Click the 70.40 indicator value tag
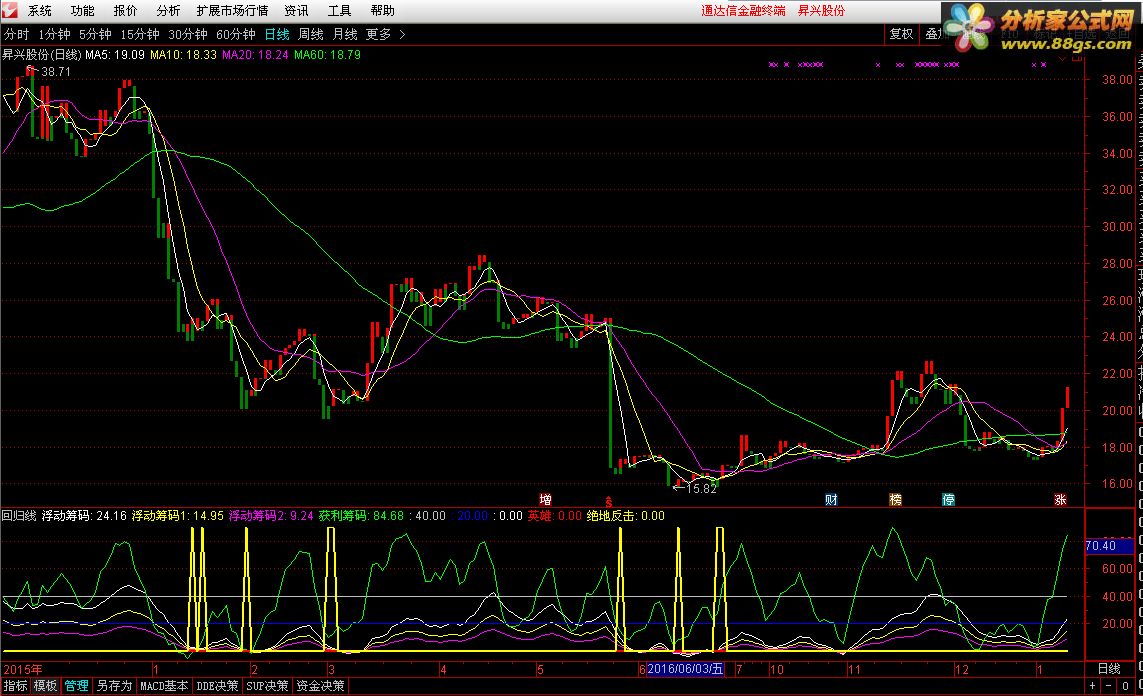Viewport: 1143px width, 696px height. click(x=1110, y=546)
